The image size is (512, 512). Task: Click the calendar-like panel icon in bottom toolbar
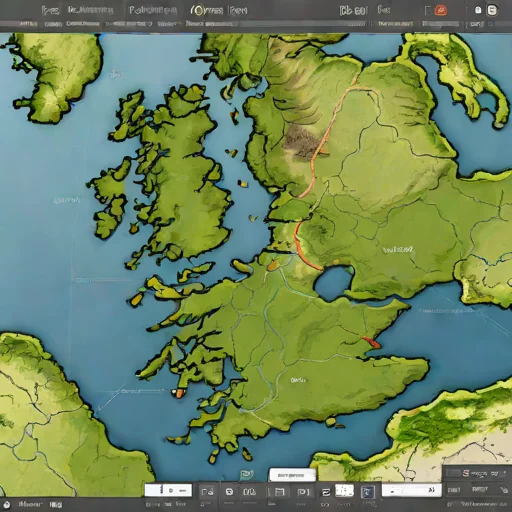click(x=279, y=492)
